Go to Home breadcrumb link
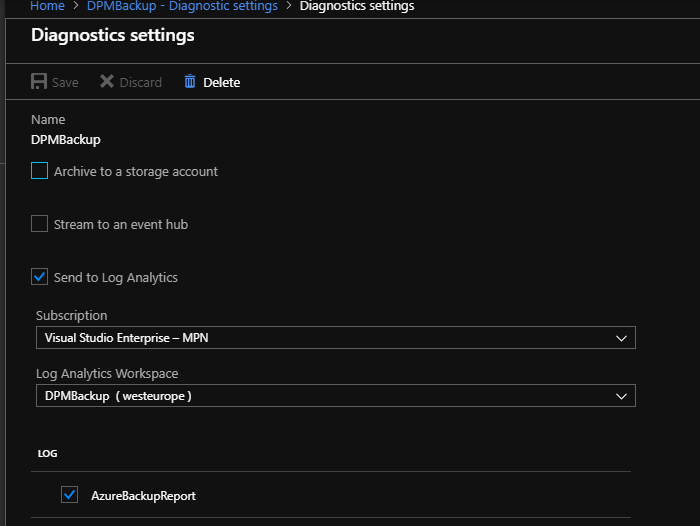Screen dimensions: 700x526 tap(47, 6)
